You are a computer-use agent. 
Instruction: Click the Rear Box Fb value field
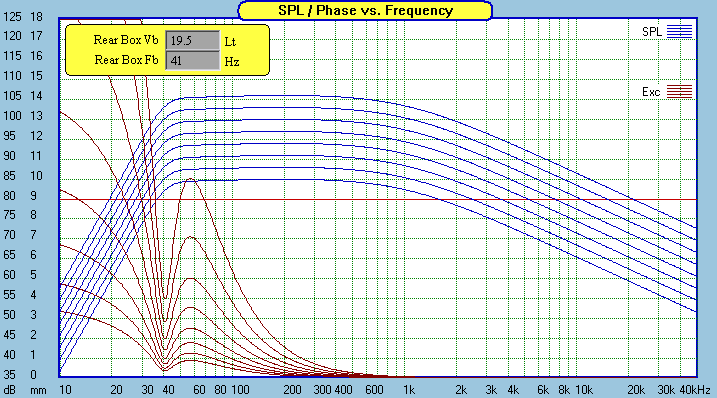pos(193,60)
